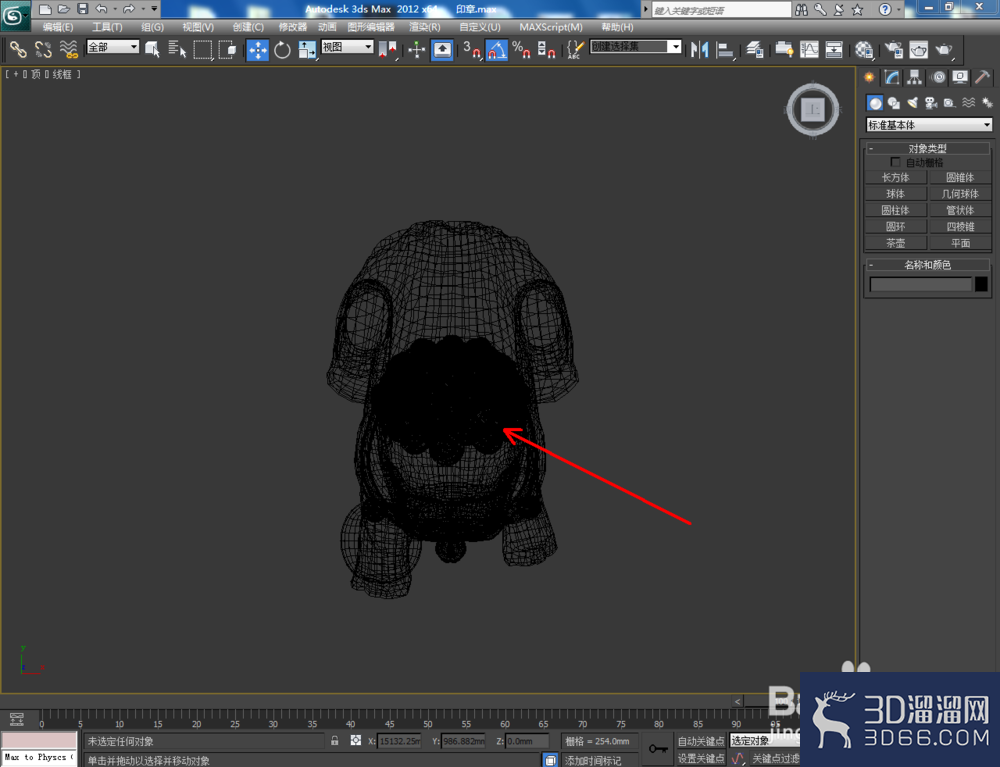This screenshot has height=767, width=1000.
Task: Create a 圆柱体 cylinder primitive
Action: click(x=895, y=210)
